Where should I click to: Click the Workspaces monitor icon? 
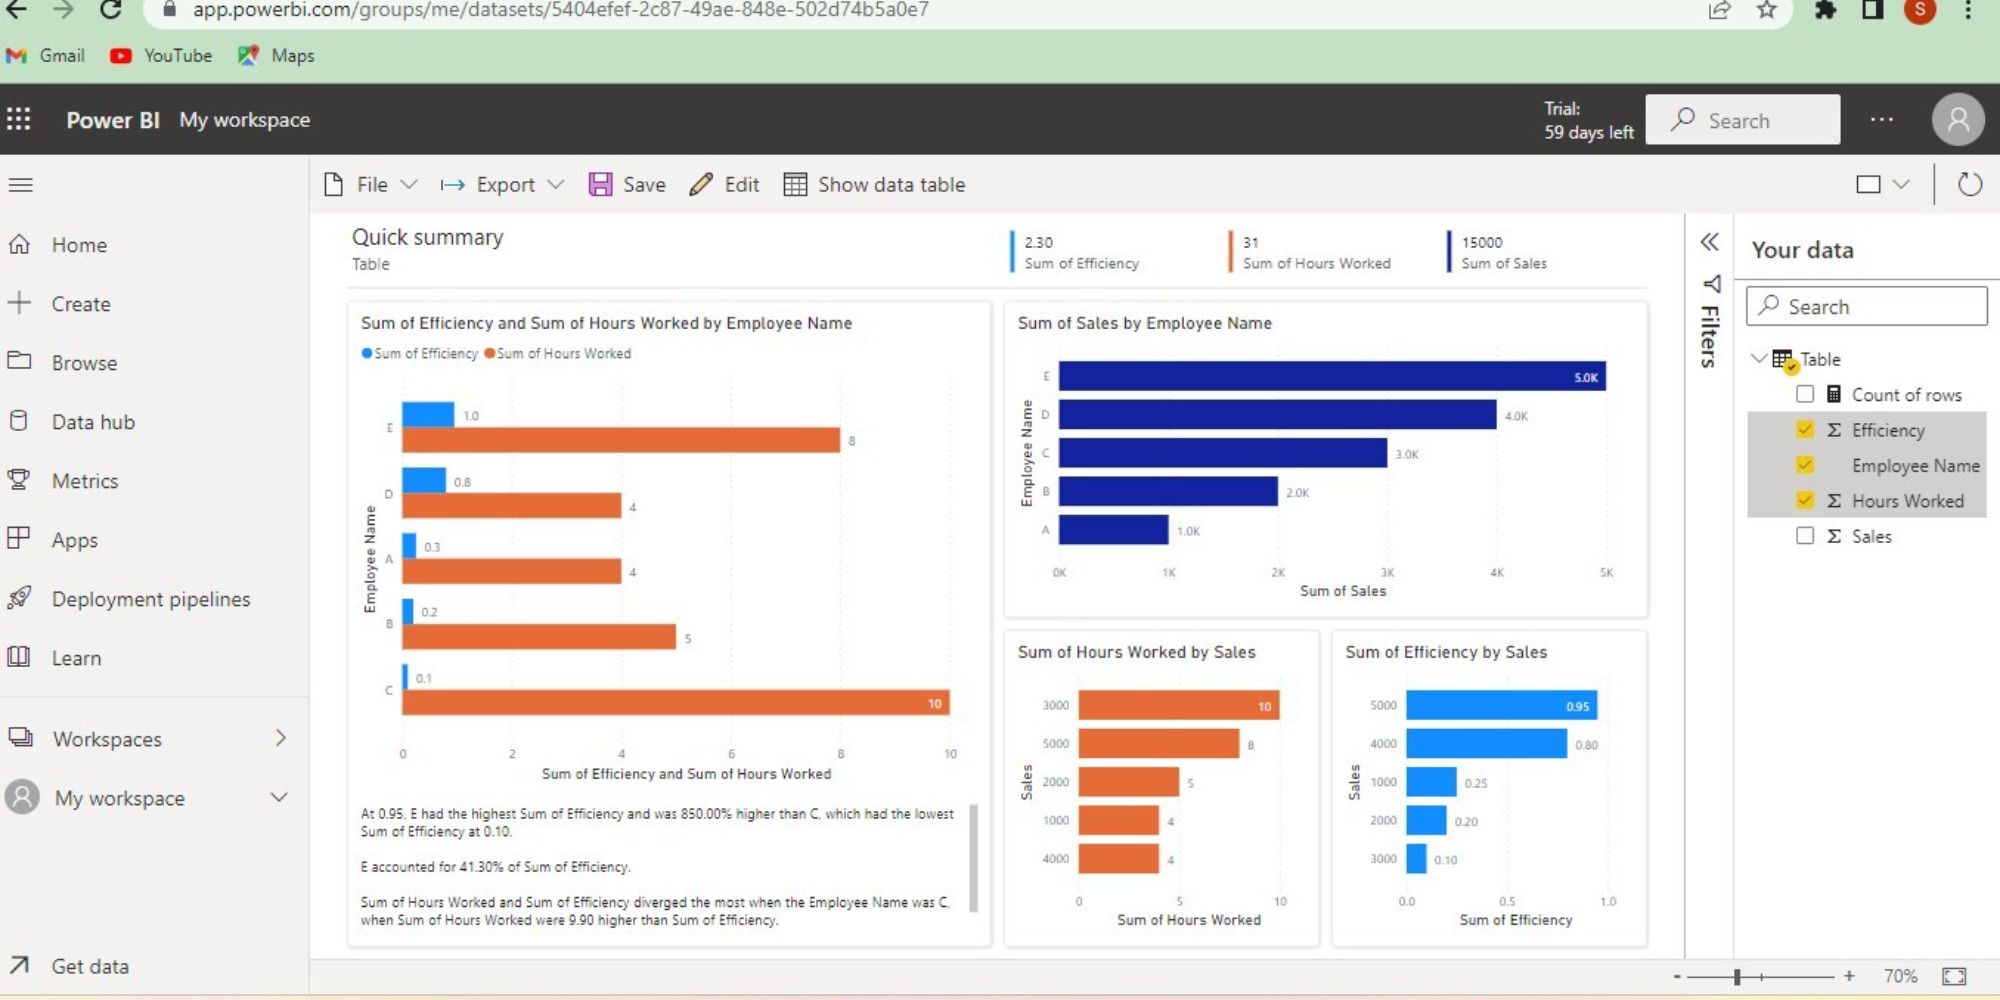(x=20, y=738)
